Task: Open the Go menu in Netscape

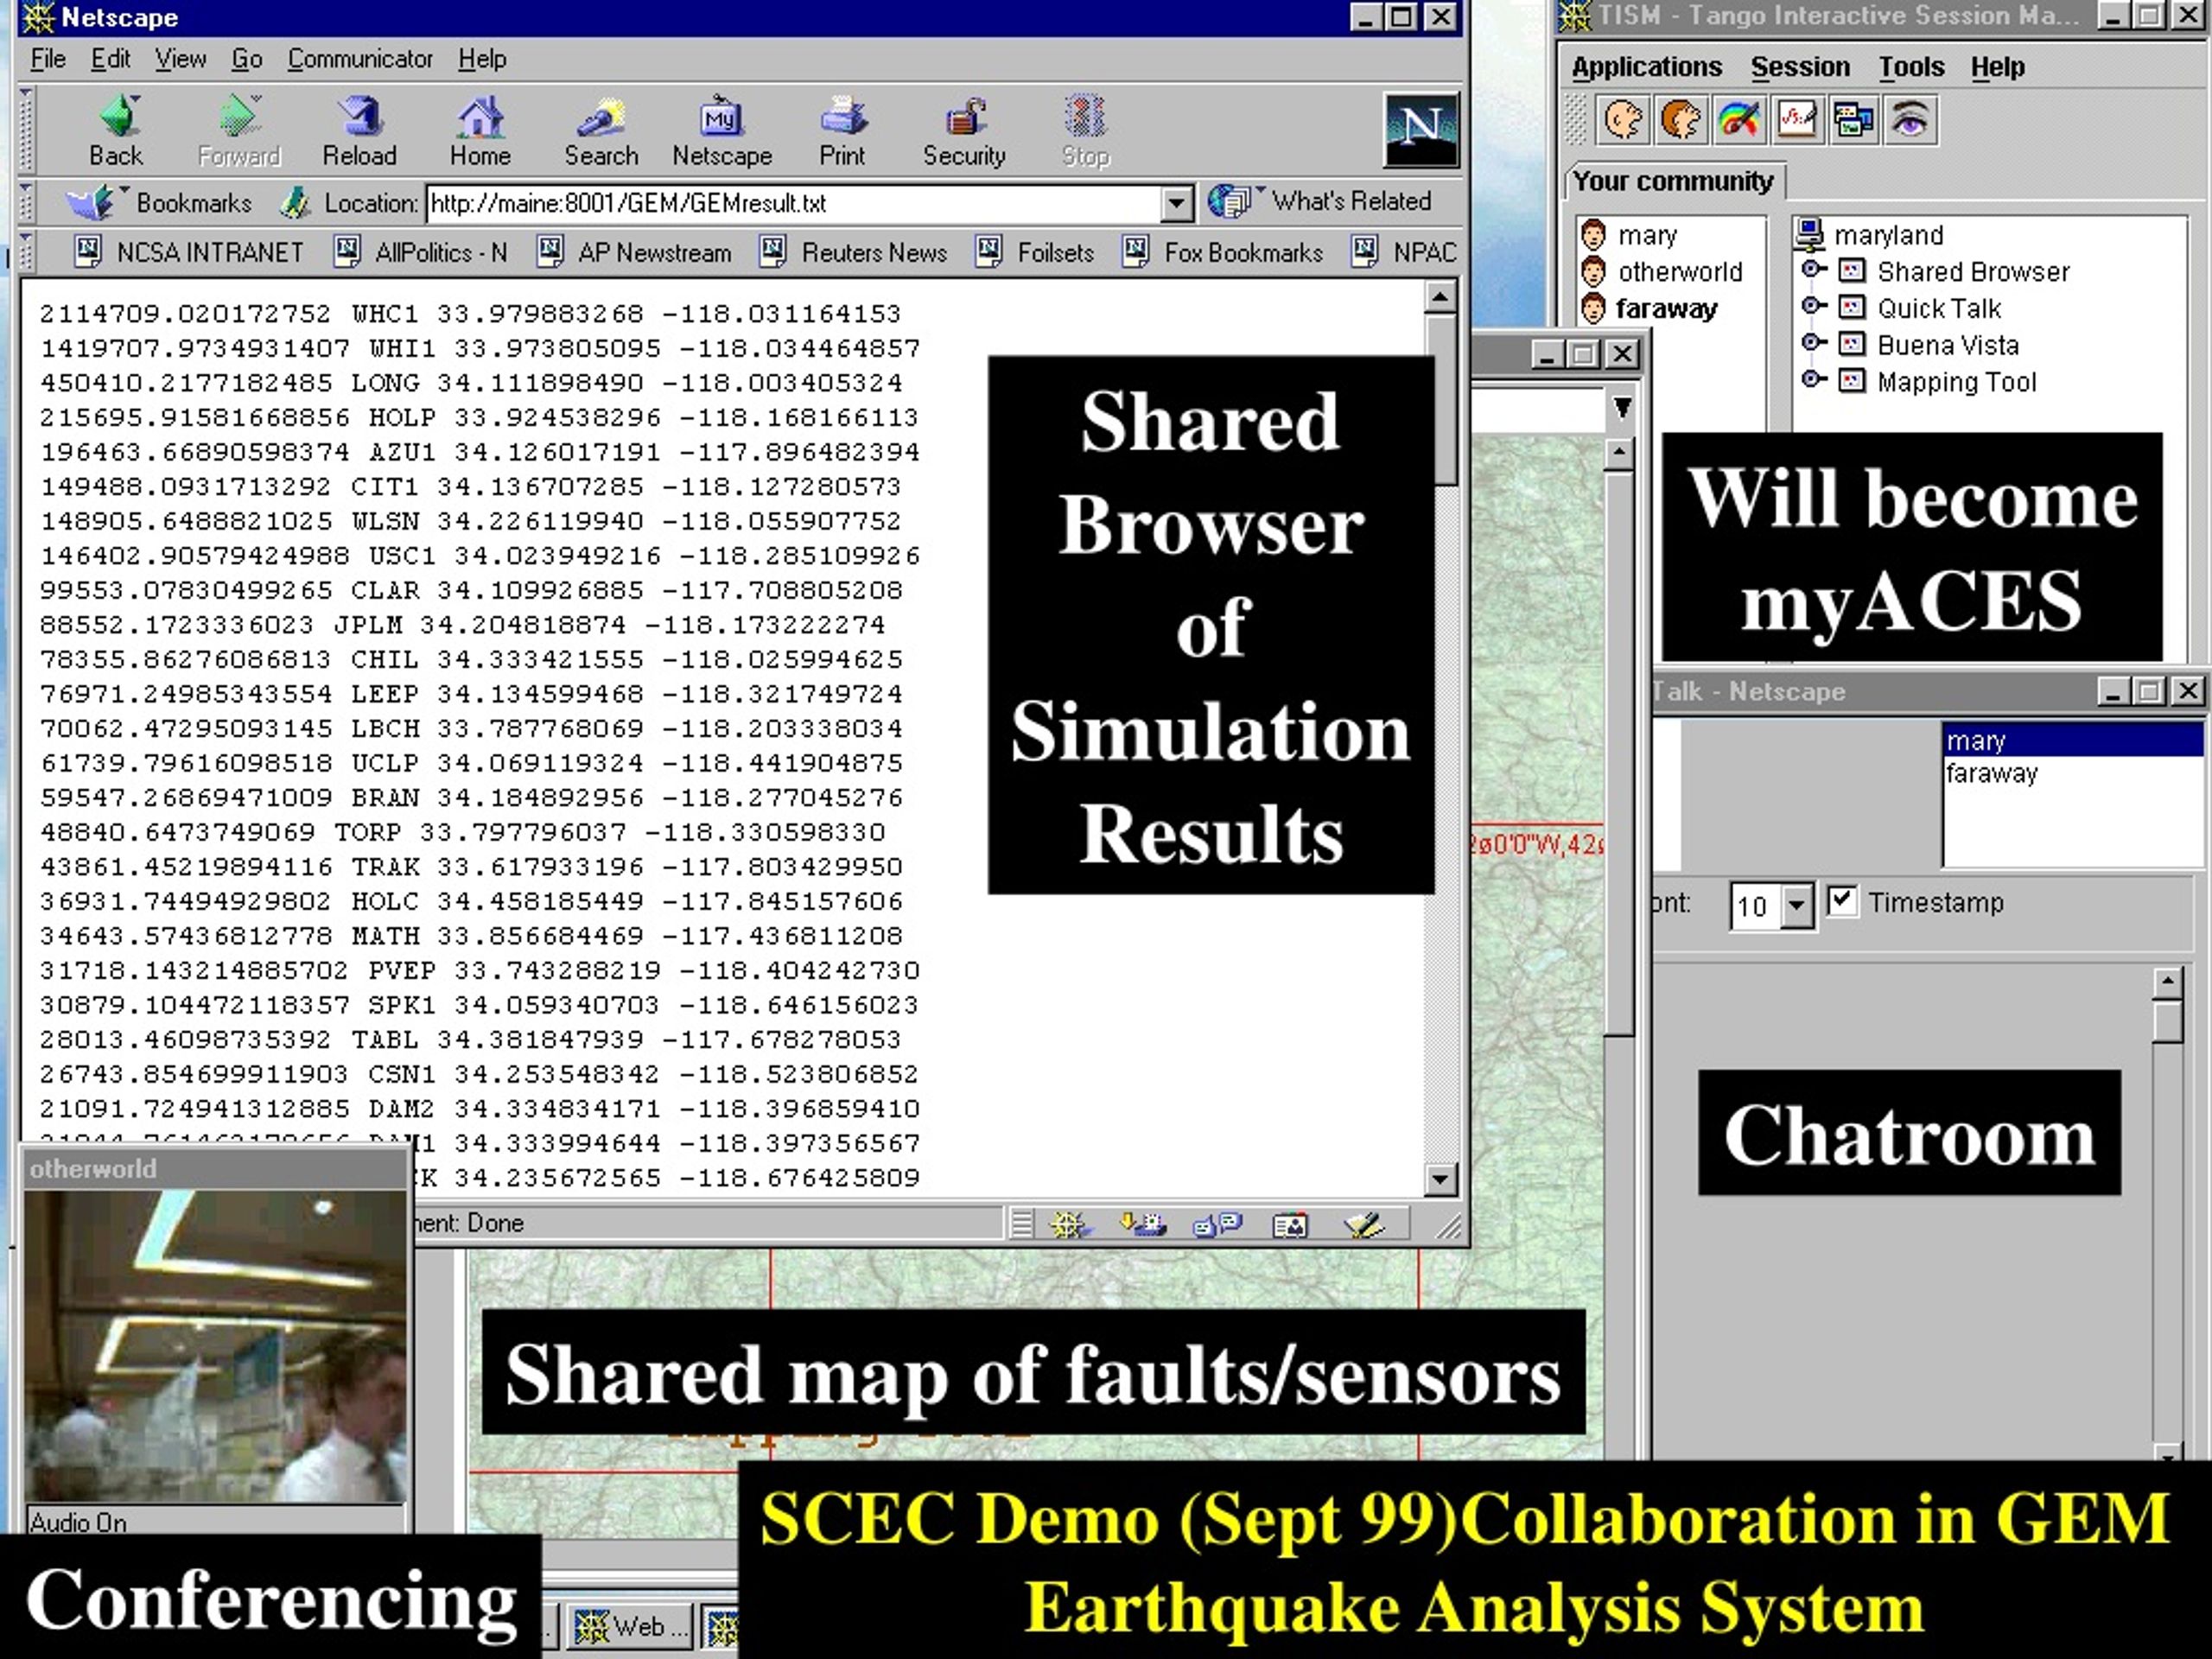Action: click(247, 59)
